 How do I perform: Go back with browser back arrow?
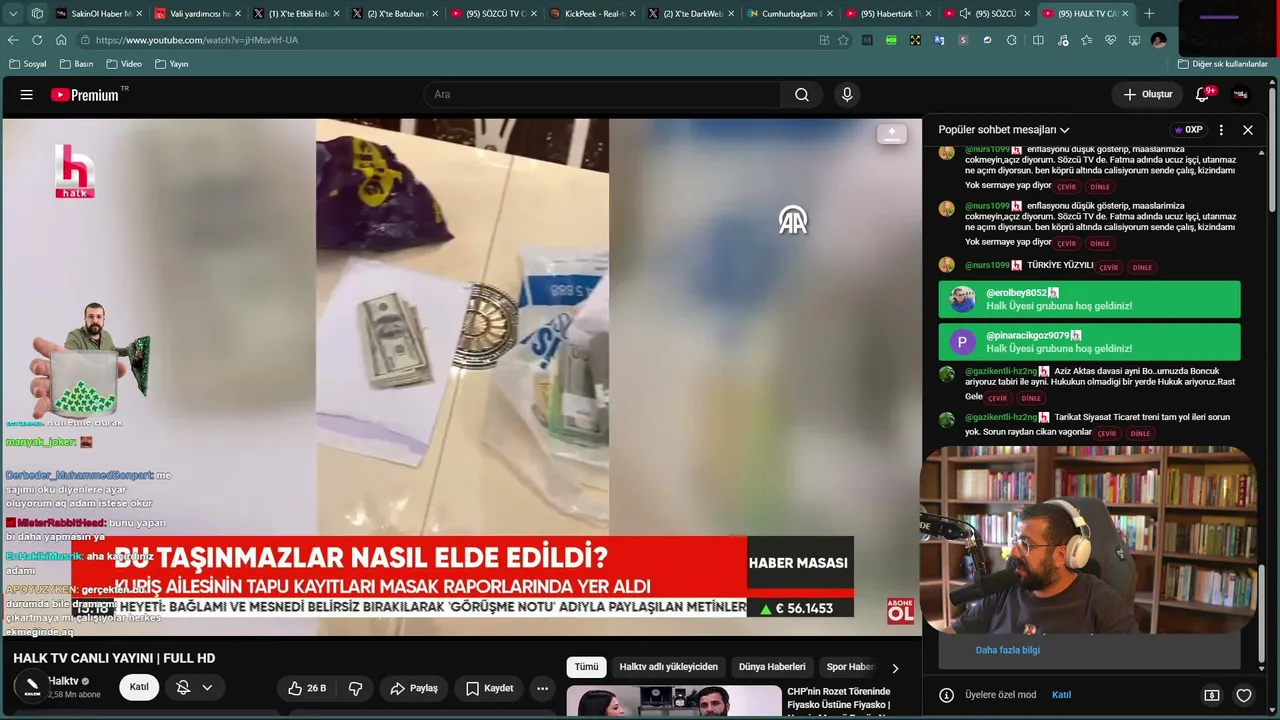pyautogui.click(x=13, y=40)
